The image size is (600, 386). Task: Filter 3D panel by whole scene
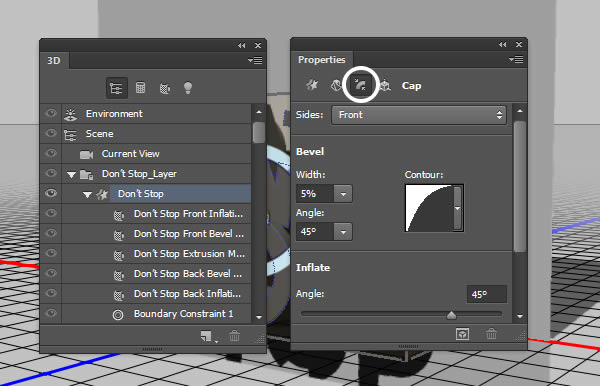coord(116,88)
